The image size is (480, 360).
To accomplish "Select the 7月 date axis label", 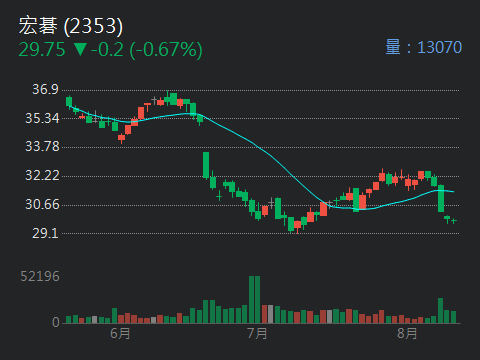I will [x=257, y=333].
